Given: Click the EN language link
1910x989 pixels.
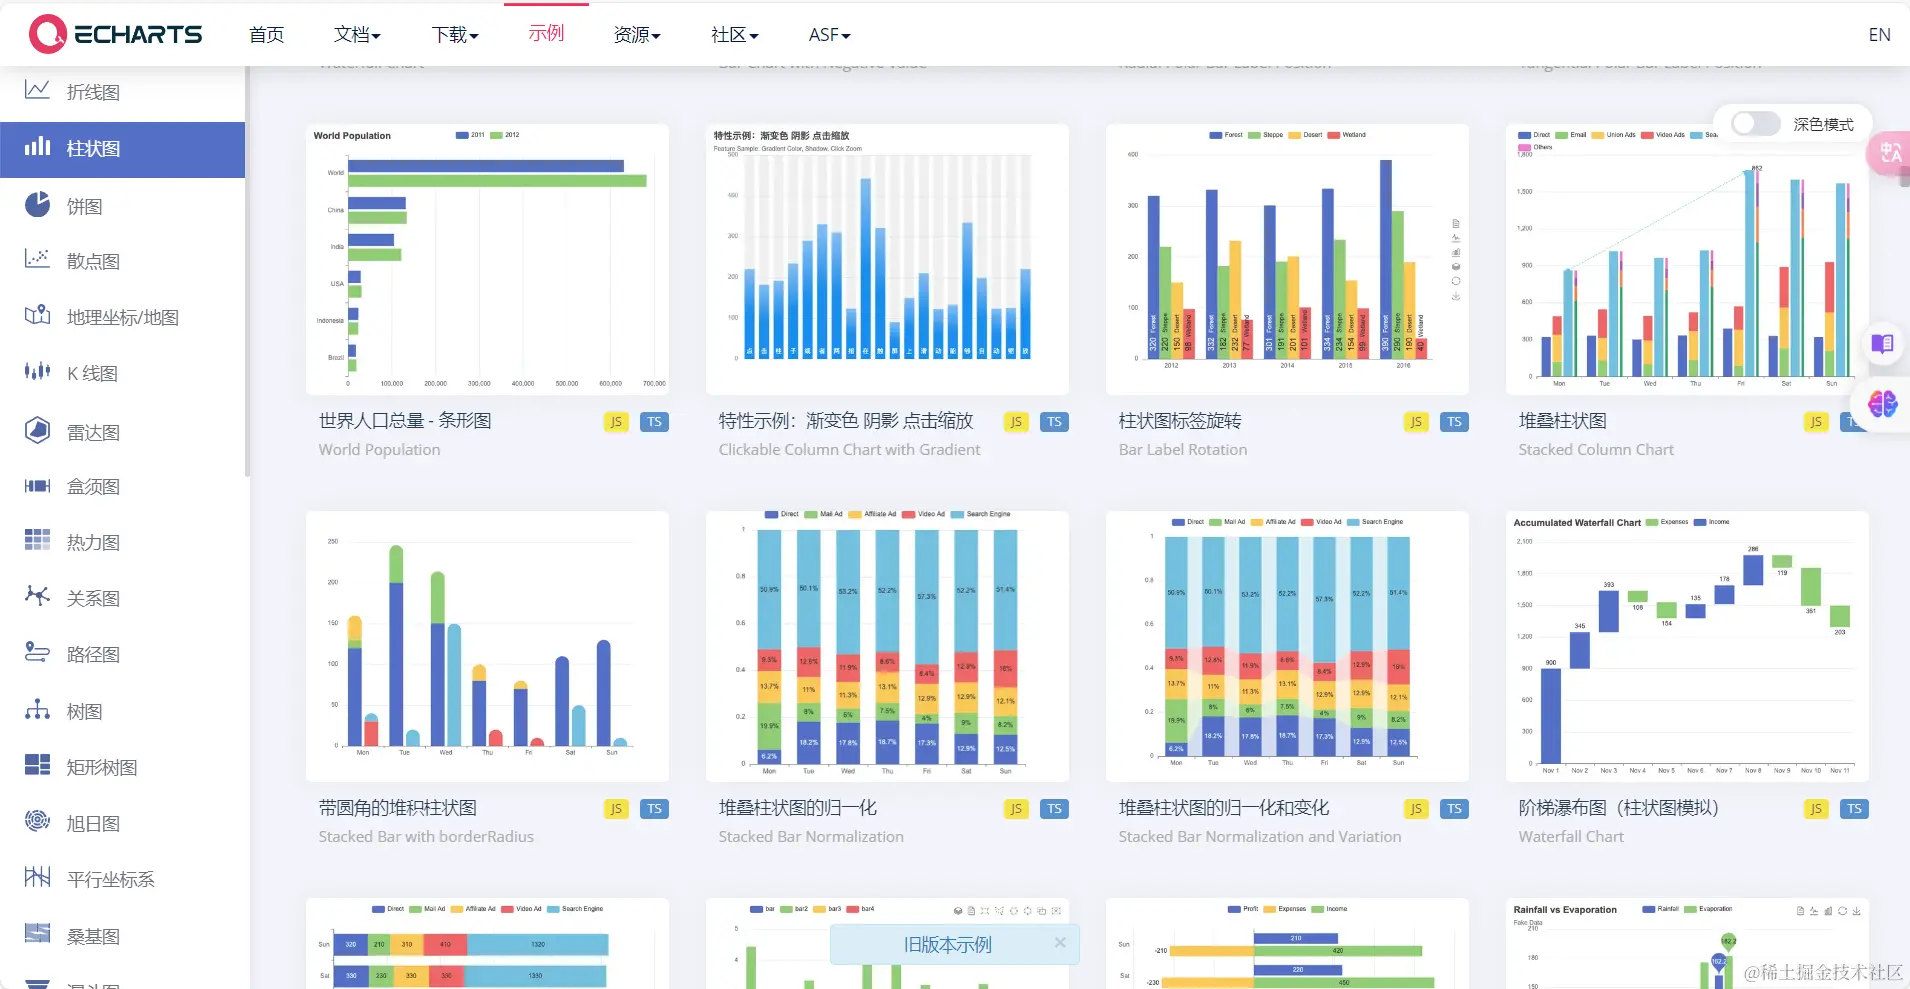Looking at the screenshot, I should click(1878, 34).
